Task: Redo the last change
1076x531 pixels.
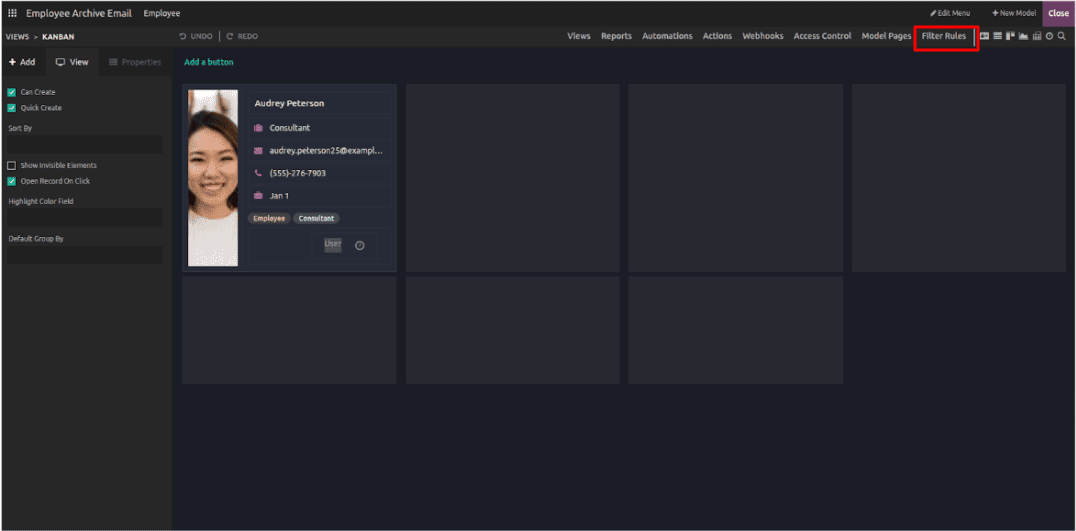Action: [242, 36]
